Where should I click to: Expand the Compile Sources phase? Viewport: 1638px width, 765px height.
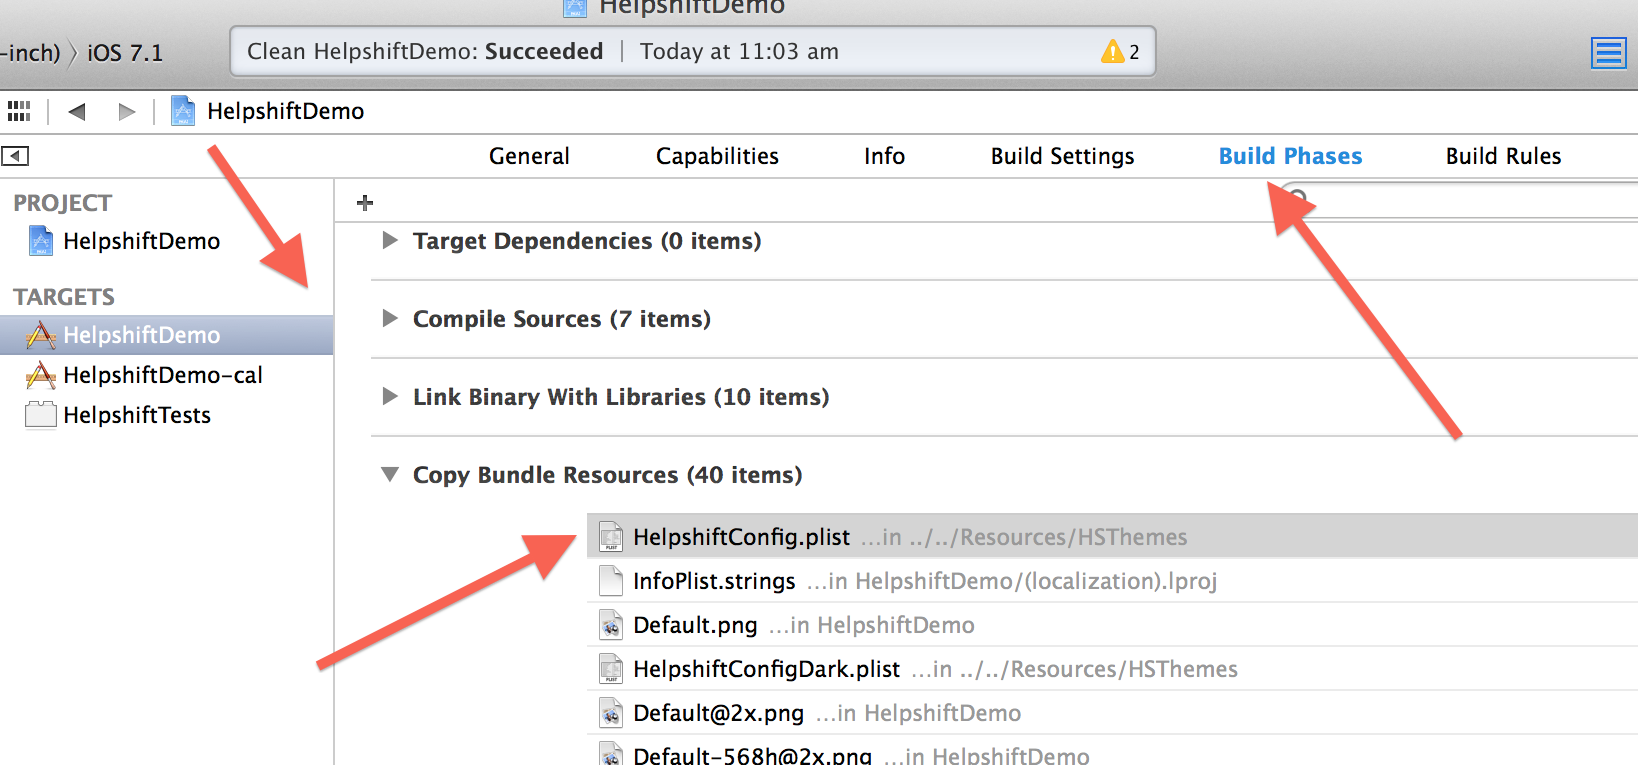pos(390,319)
